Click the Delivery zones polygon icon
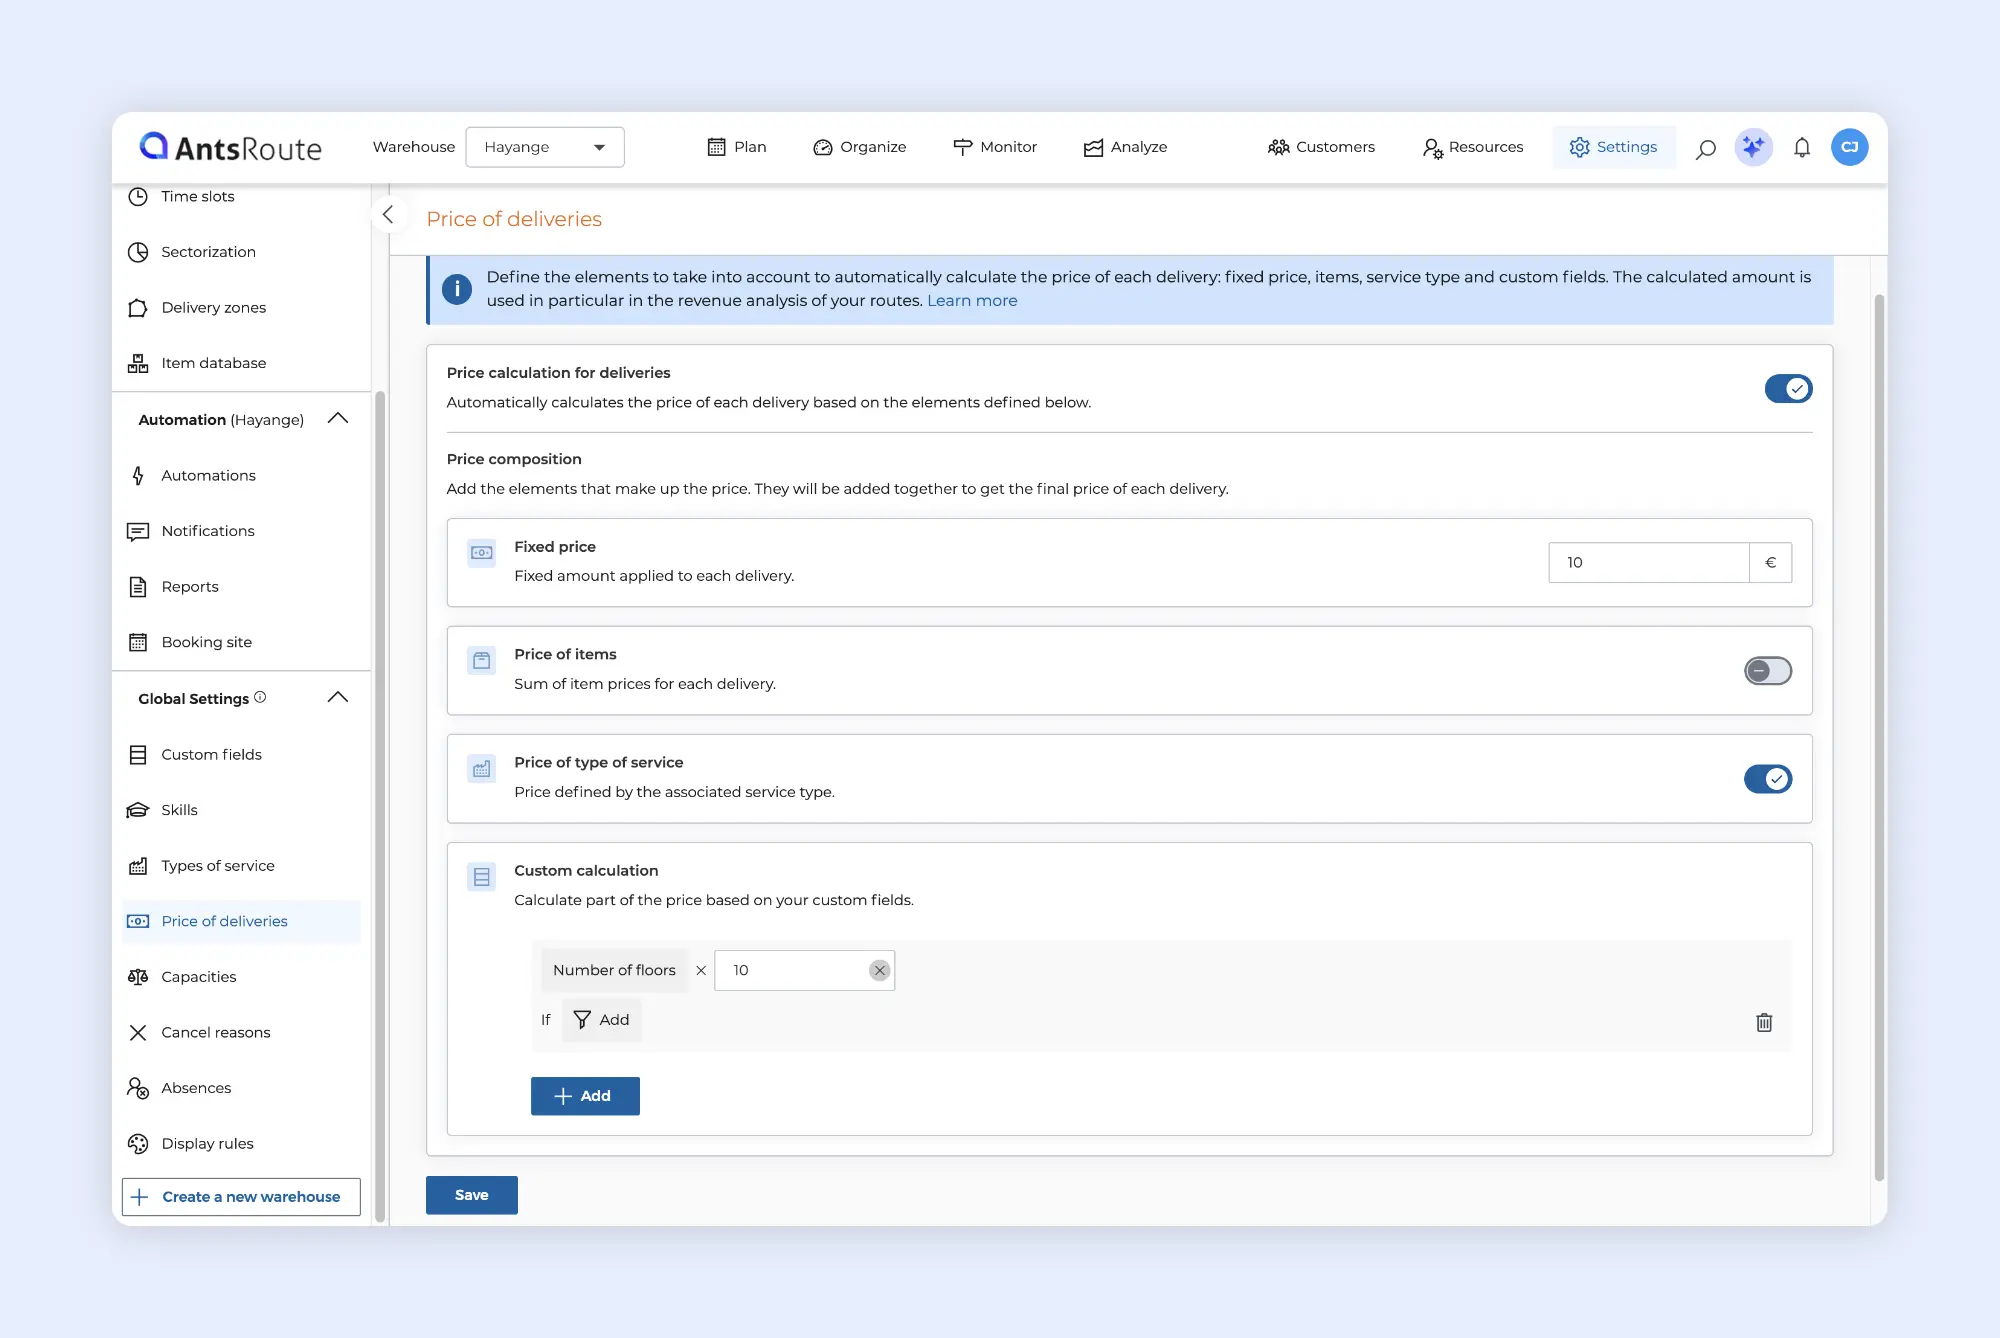 pyautogui.click(x=138, y=308)
